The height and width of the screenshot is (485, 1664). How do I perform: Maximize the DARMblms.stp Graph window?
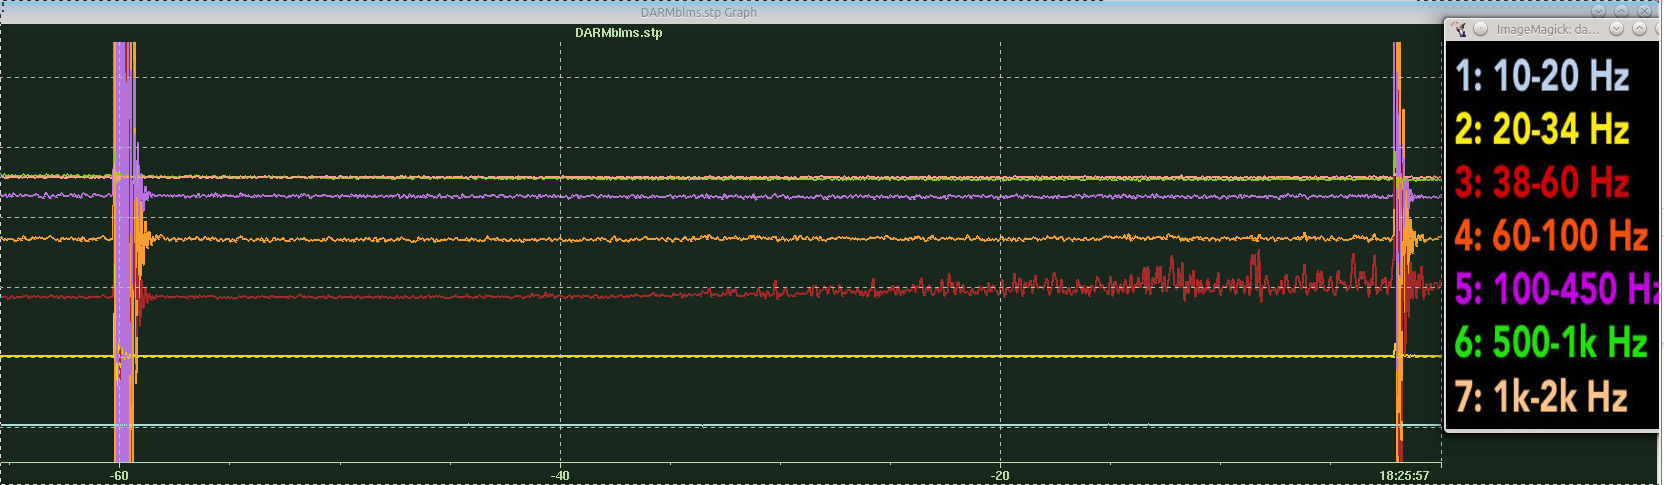click(1621, 11)
